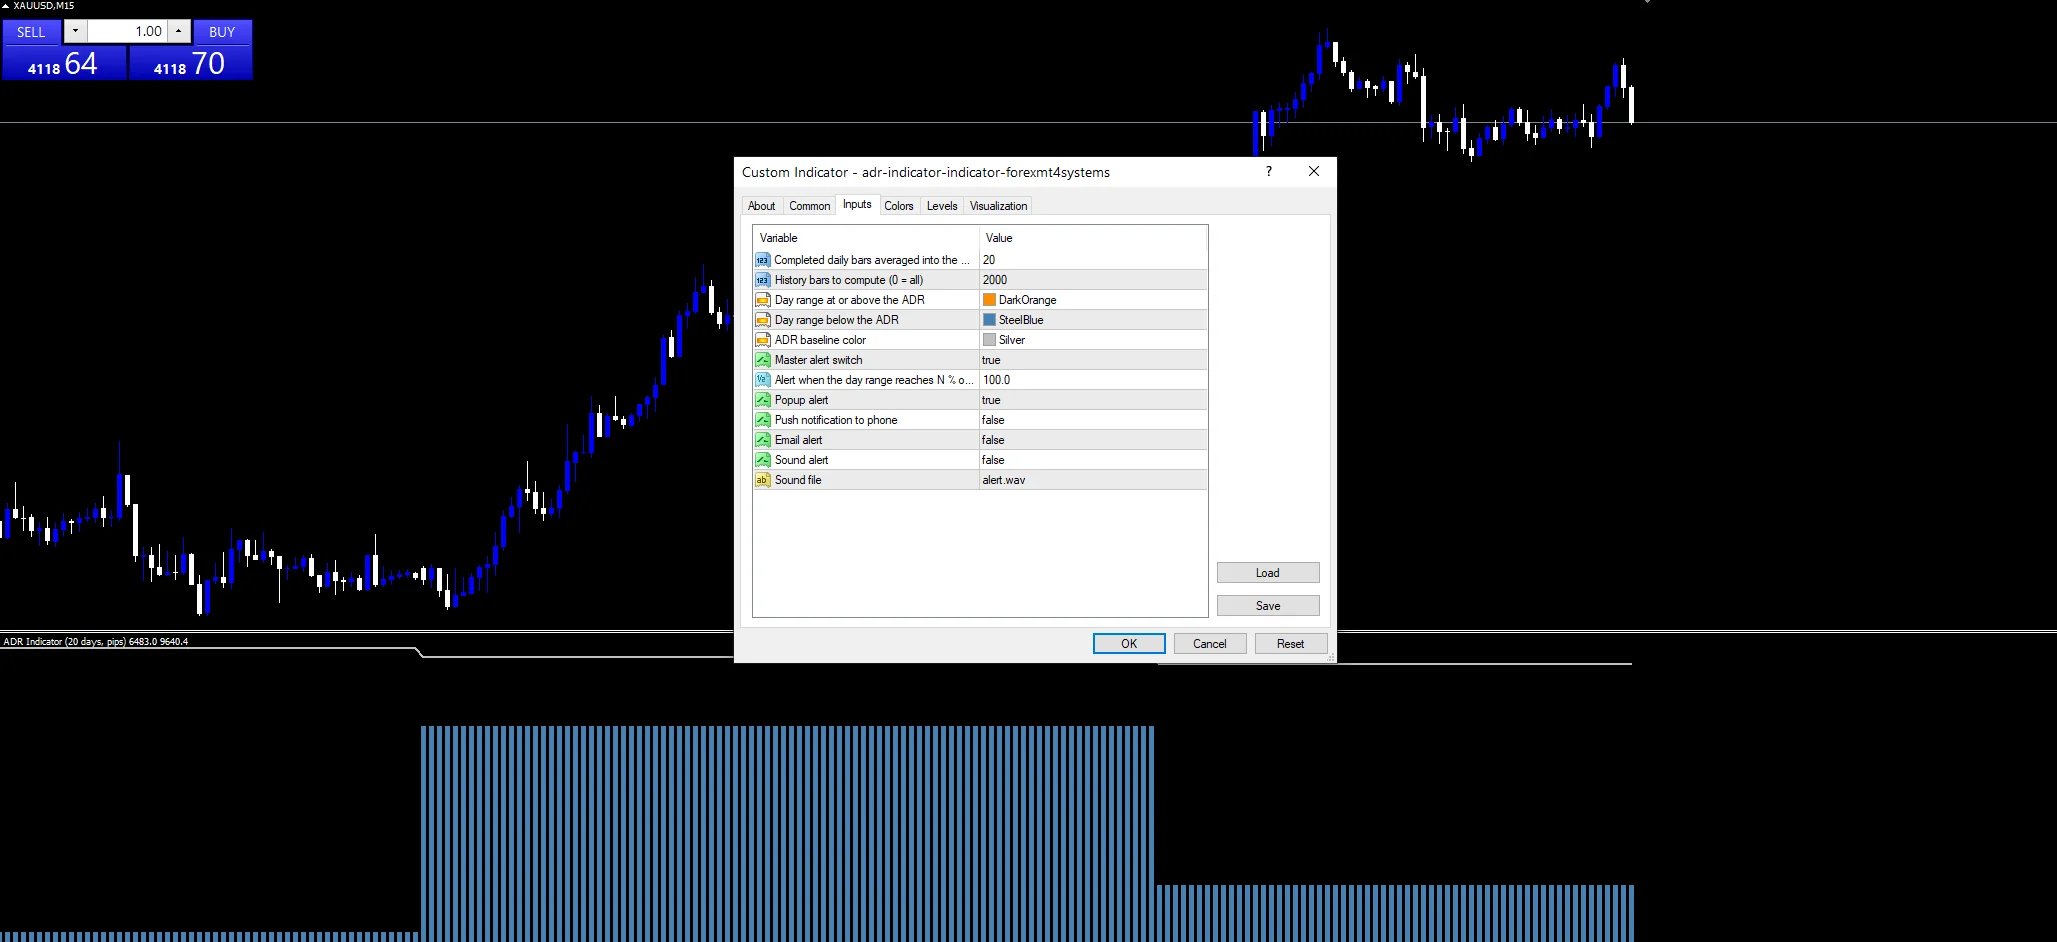Viewport: 2057px width, 942px height.
Task: Click the SELL button in the trade panel
Action: [x=31, y=32]
